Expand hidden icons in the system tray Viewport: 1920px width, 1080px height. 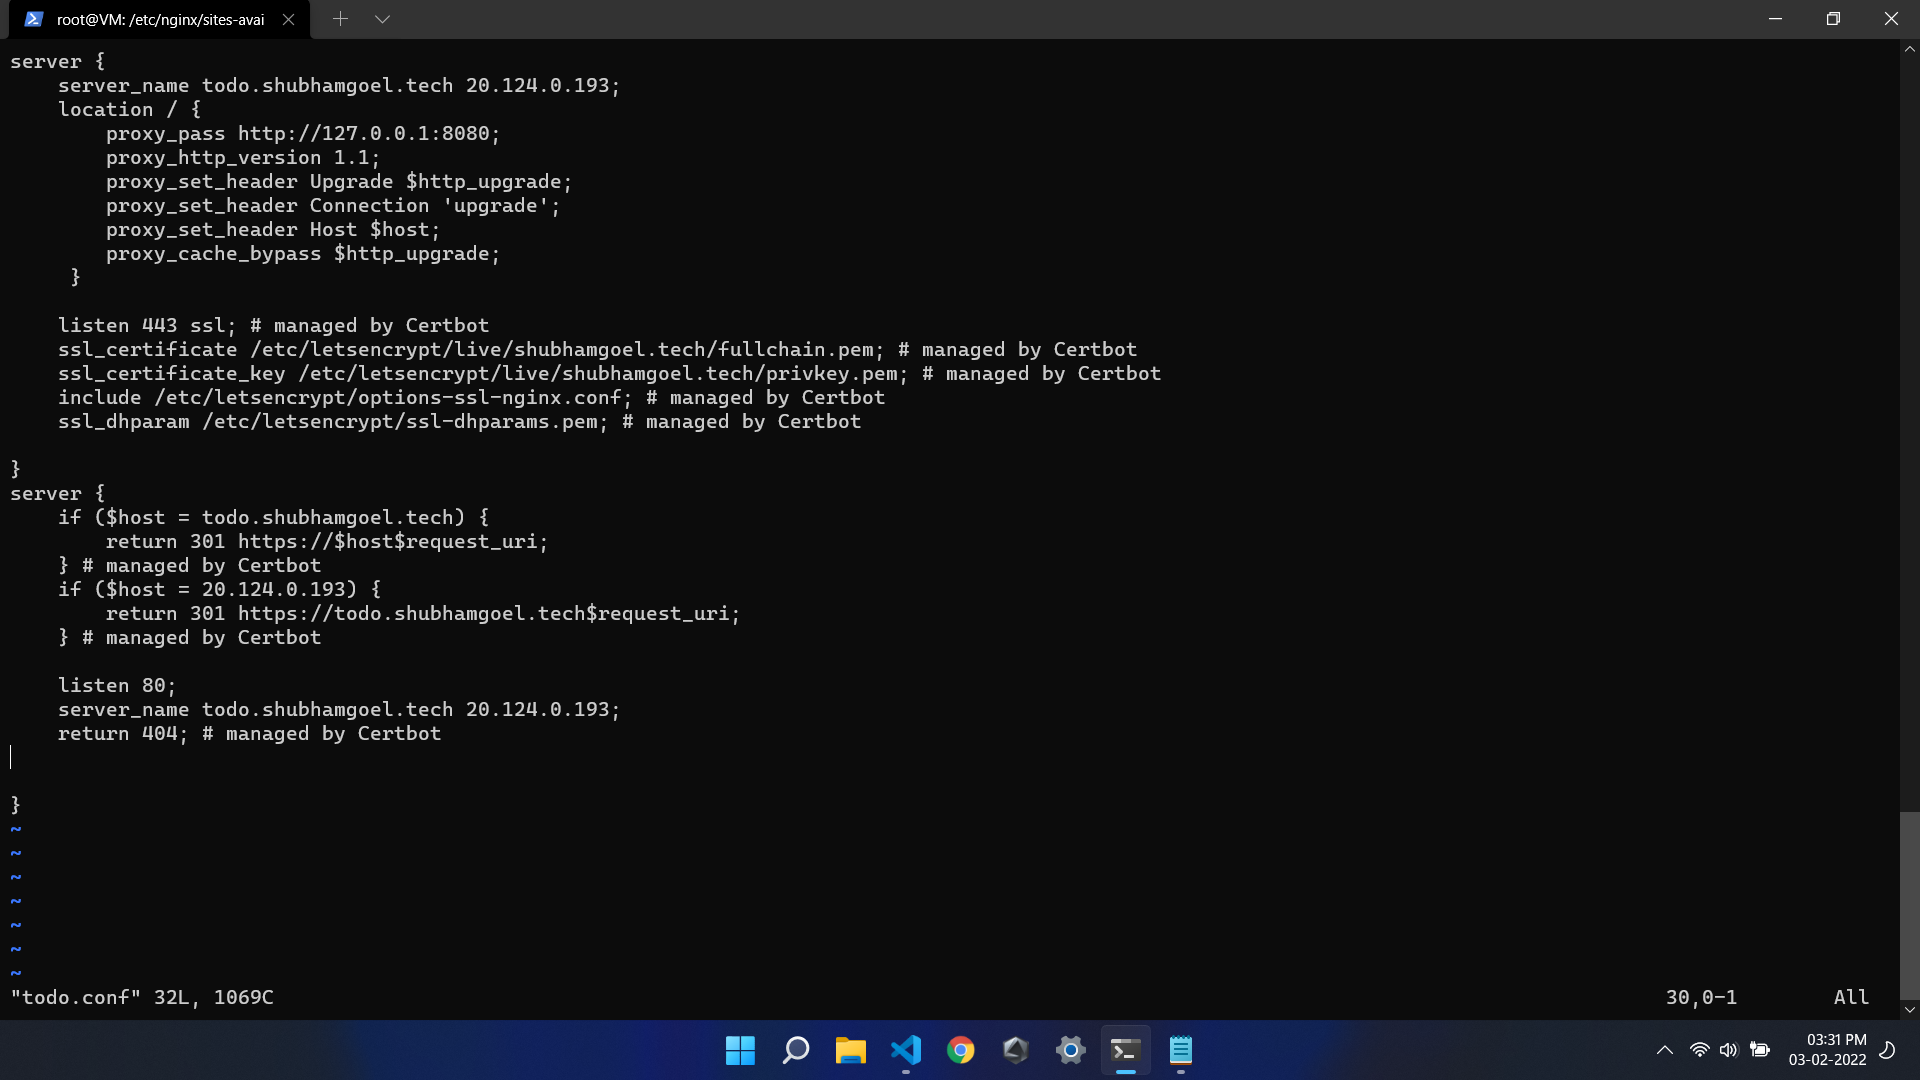click(x=1665, y=1050)
